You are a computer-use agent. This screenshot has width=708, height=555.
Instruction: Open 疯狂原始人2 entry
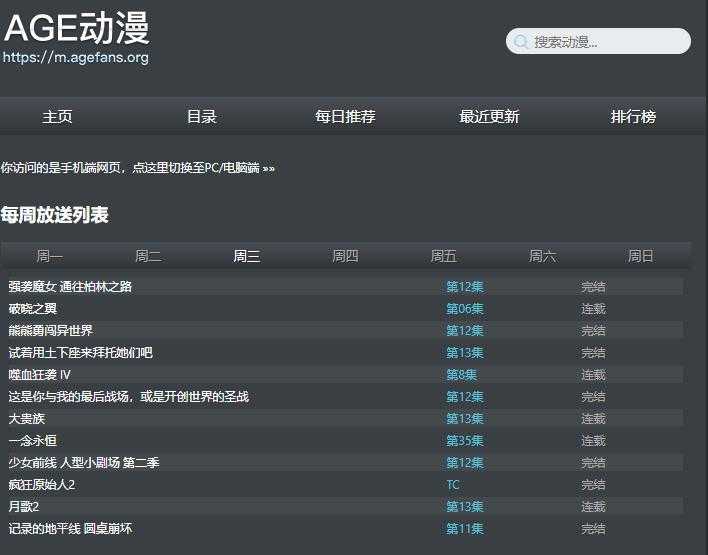point(42,485)
